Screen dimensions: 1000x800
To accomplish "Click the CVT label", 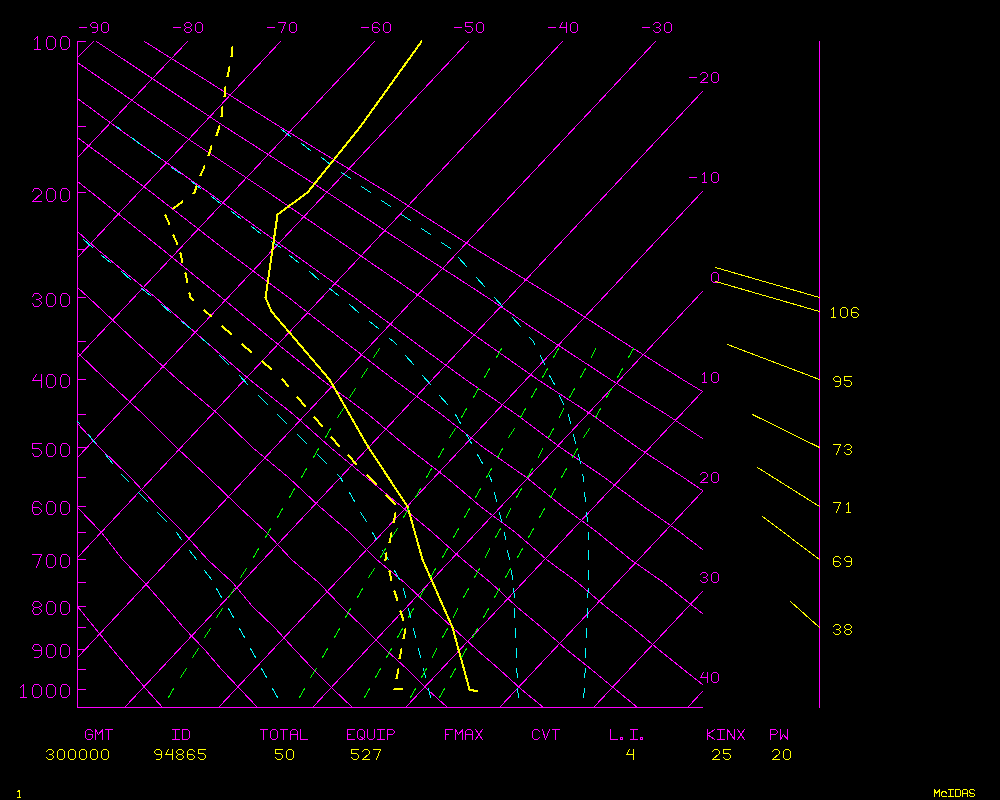I will [x=545, y=735].
